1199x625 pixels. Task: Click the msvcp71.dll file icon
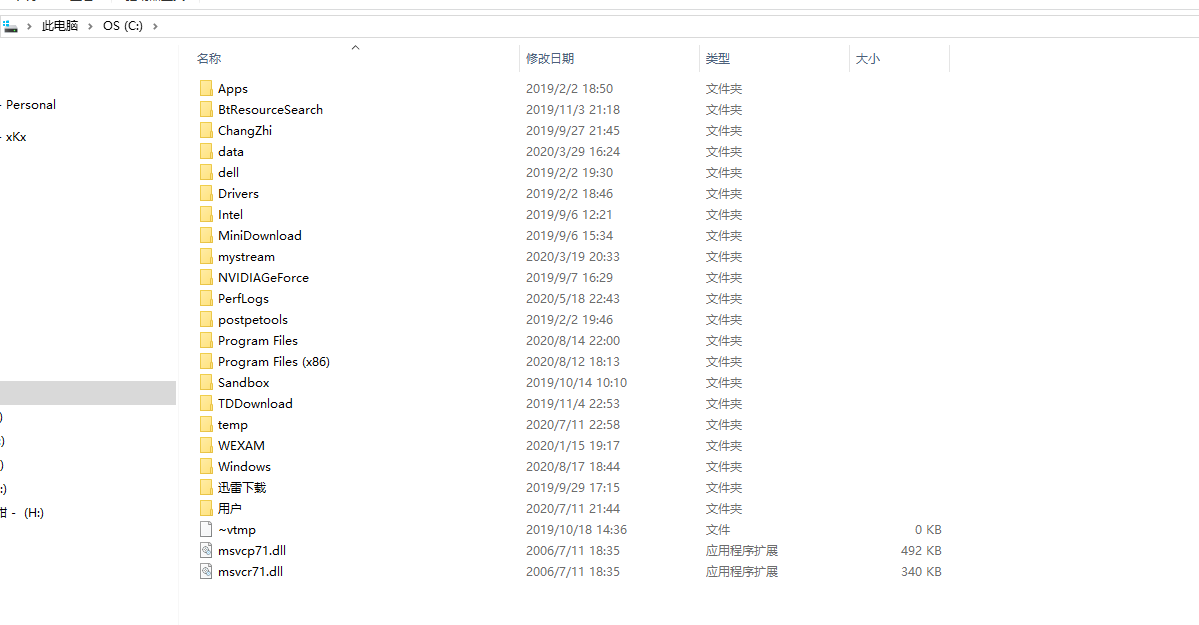tap(206, 551)
